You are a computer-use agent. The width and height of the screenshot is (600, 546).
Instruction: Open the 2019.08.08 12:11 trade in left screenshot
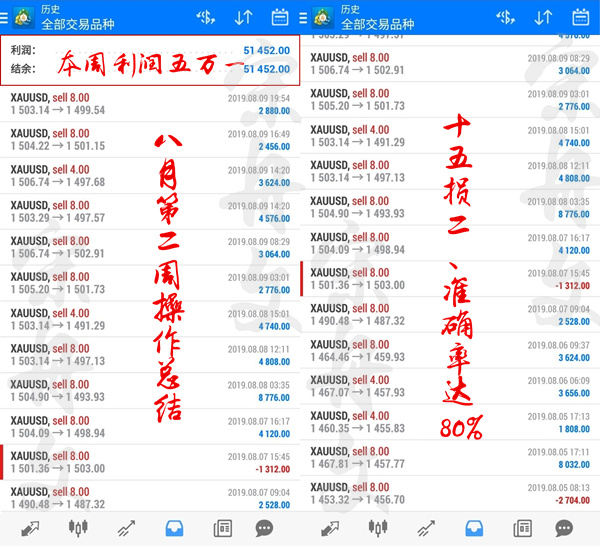click(x=150, y=355)
